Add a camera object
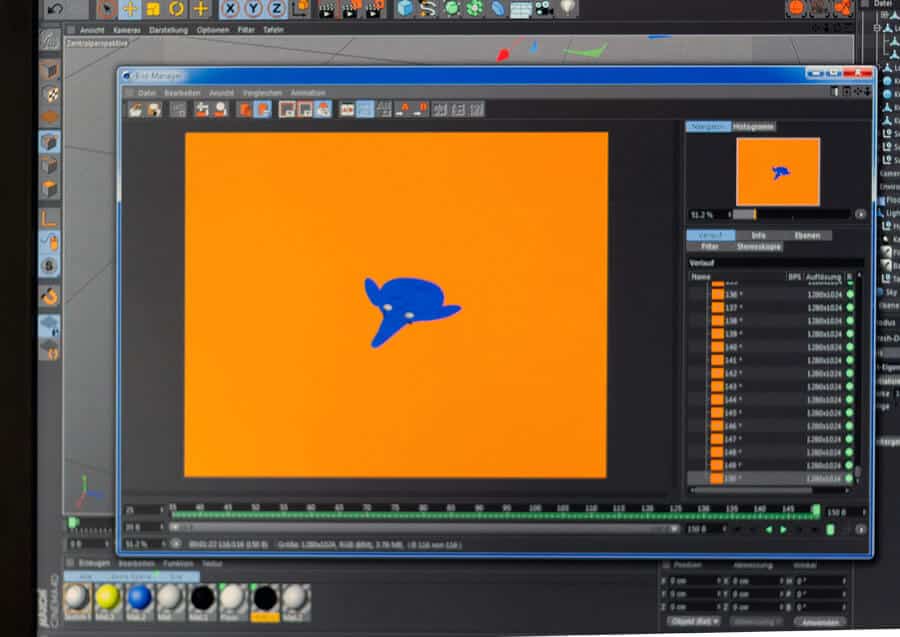The height and width of the screenshot is (637, 900). [x=544, y=8]
